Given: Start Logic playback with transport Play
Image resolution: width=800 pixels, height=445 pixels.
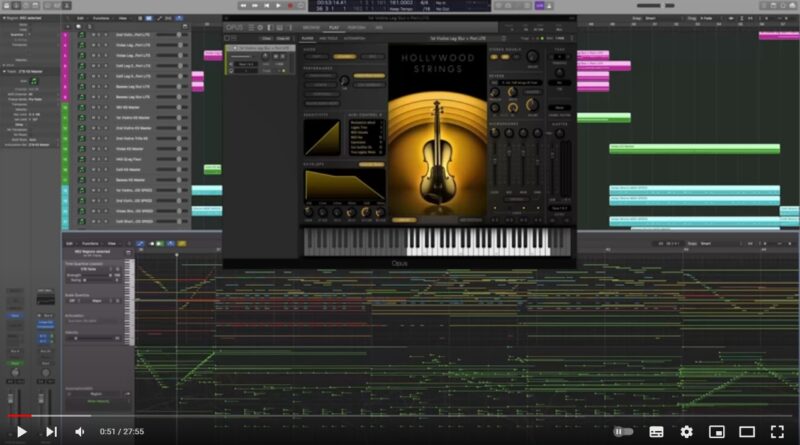Looking at the screenshot, I should pos(278,6).
